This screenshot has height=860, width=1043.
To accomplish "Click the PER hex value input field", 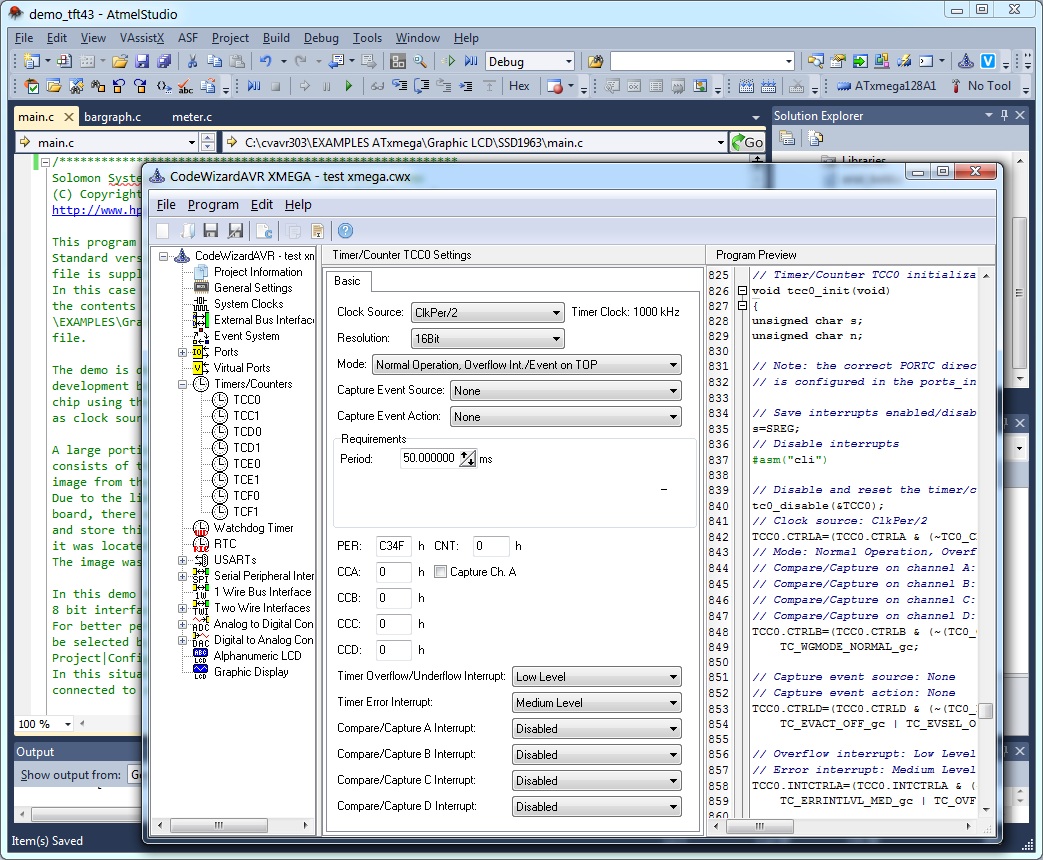I will [x=393, y=546].
